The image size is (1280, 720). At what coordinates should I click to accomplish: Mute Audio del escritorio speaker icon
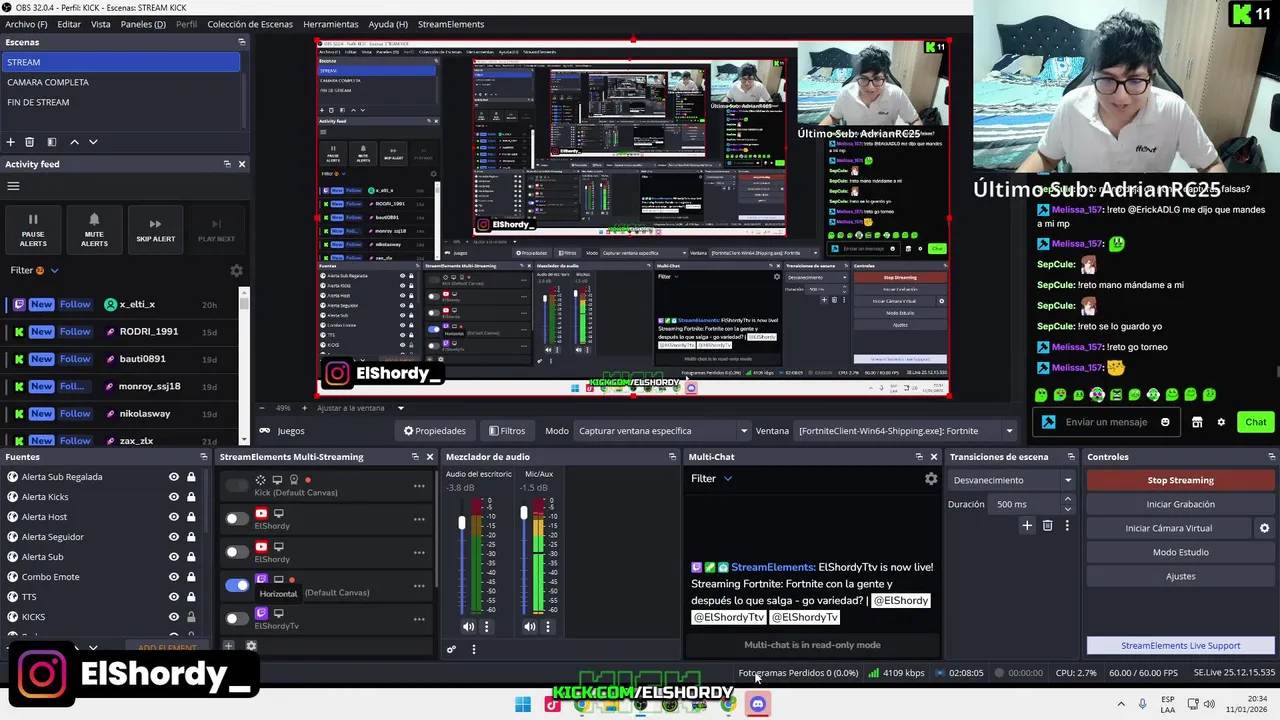468,627
